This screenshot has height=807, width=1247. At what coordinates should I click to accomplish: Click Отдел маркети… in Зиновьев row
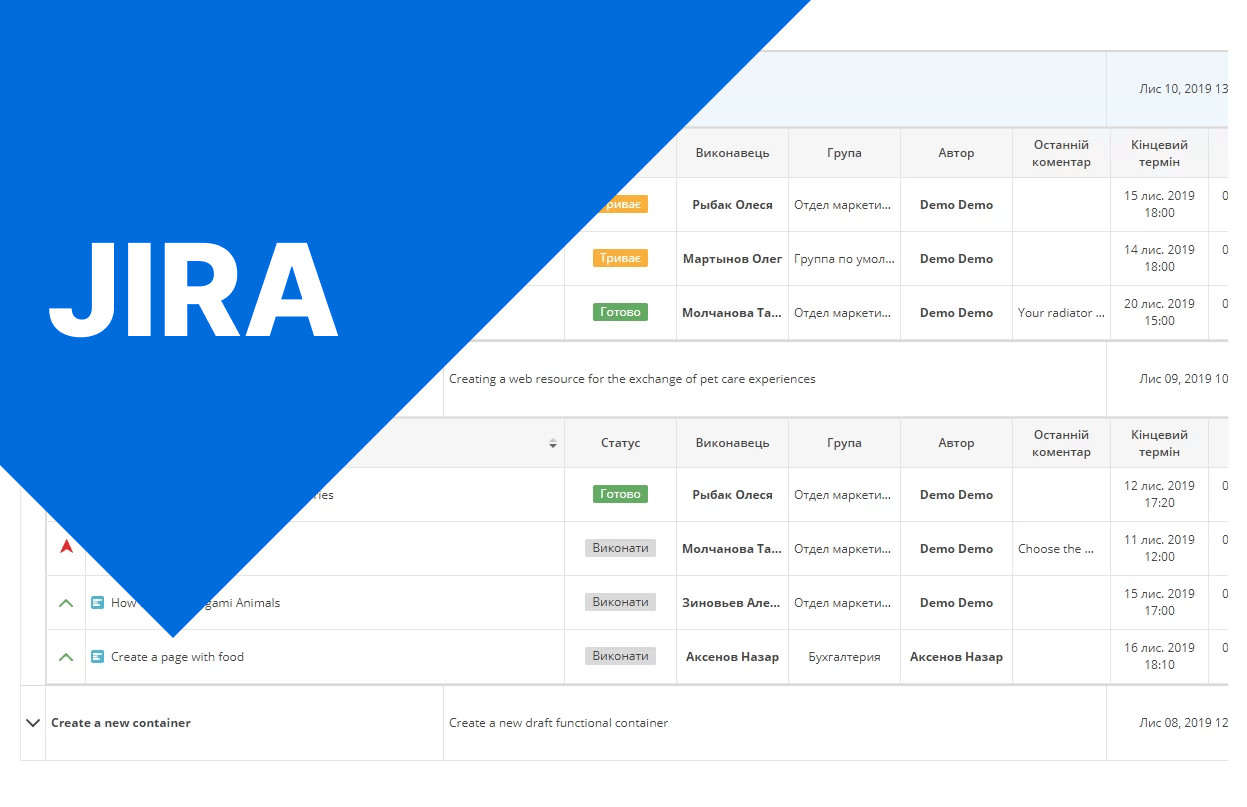pos(842,603)
